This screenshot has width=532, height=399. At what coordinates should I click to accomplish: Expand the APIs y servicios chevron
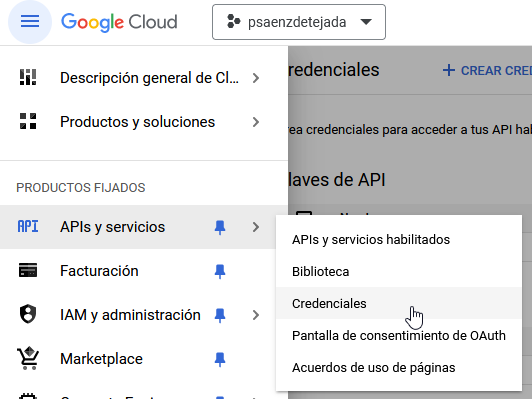(x=256, y=227)
